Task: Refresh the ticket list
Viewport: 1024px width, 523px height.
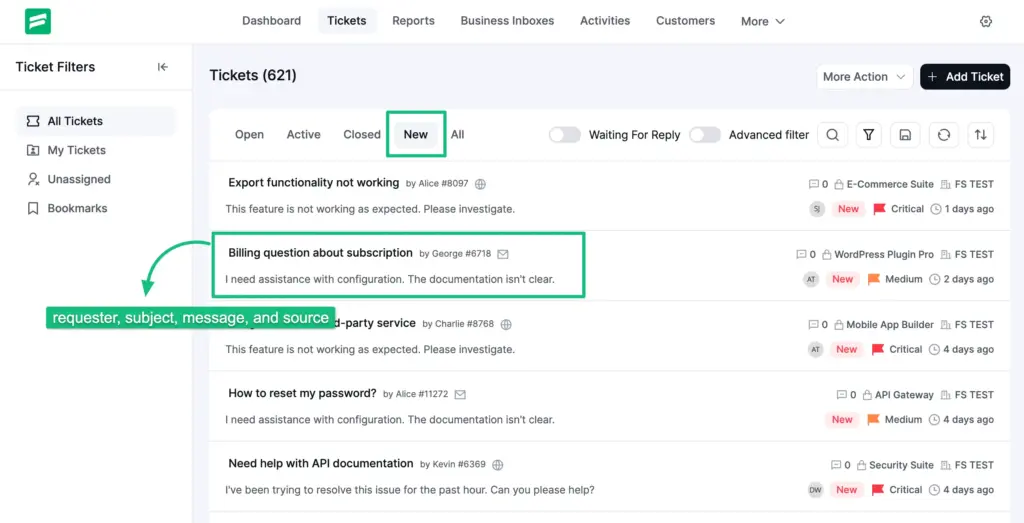Action: tap(944, 135)
